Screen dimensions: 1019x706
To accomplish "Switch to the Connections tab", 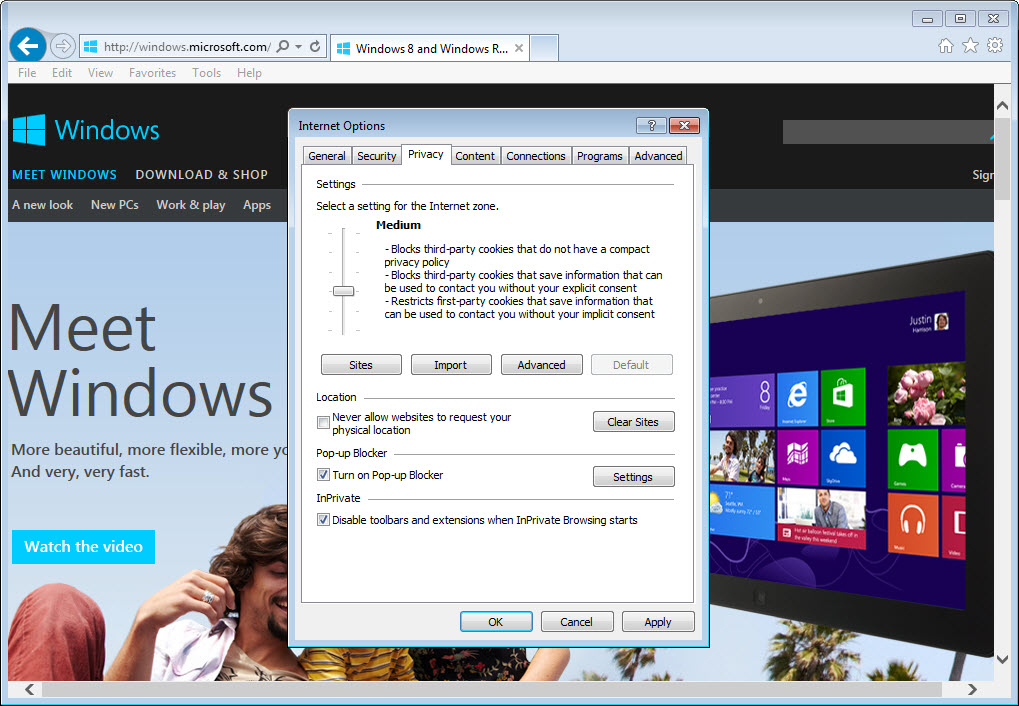I will point(535,156).
